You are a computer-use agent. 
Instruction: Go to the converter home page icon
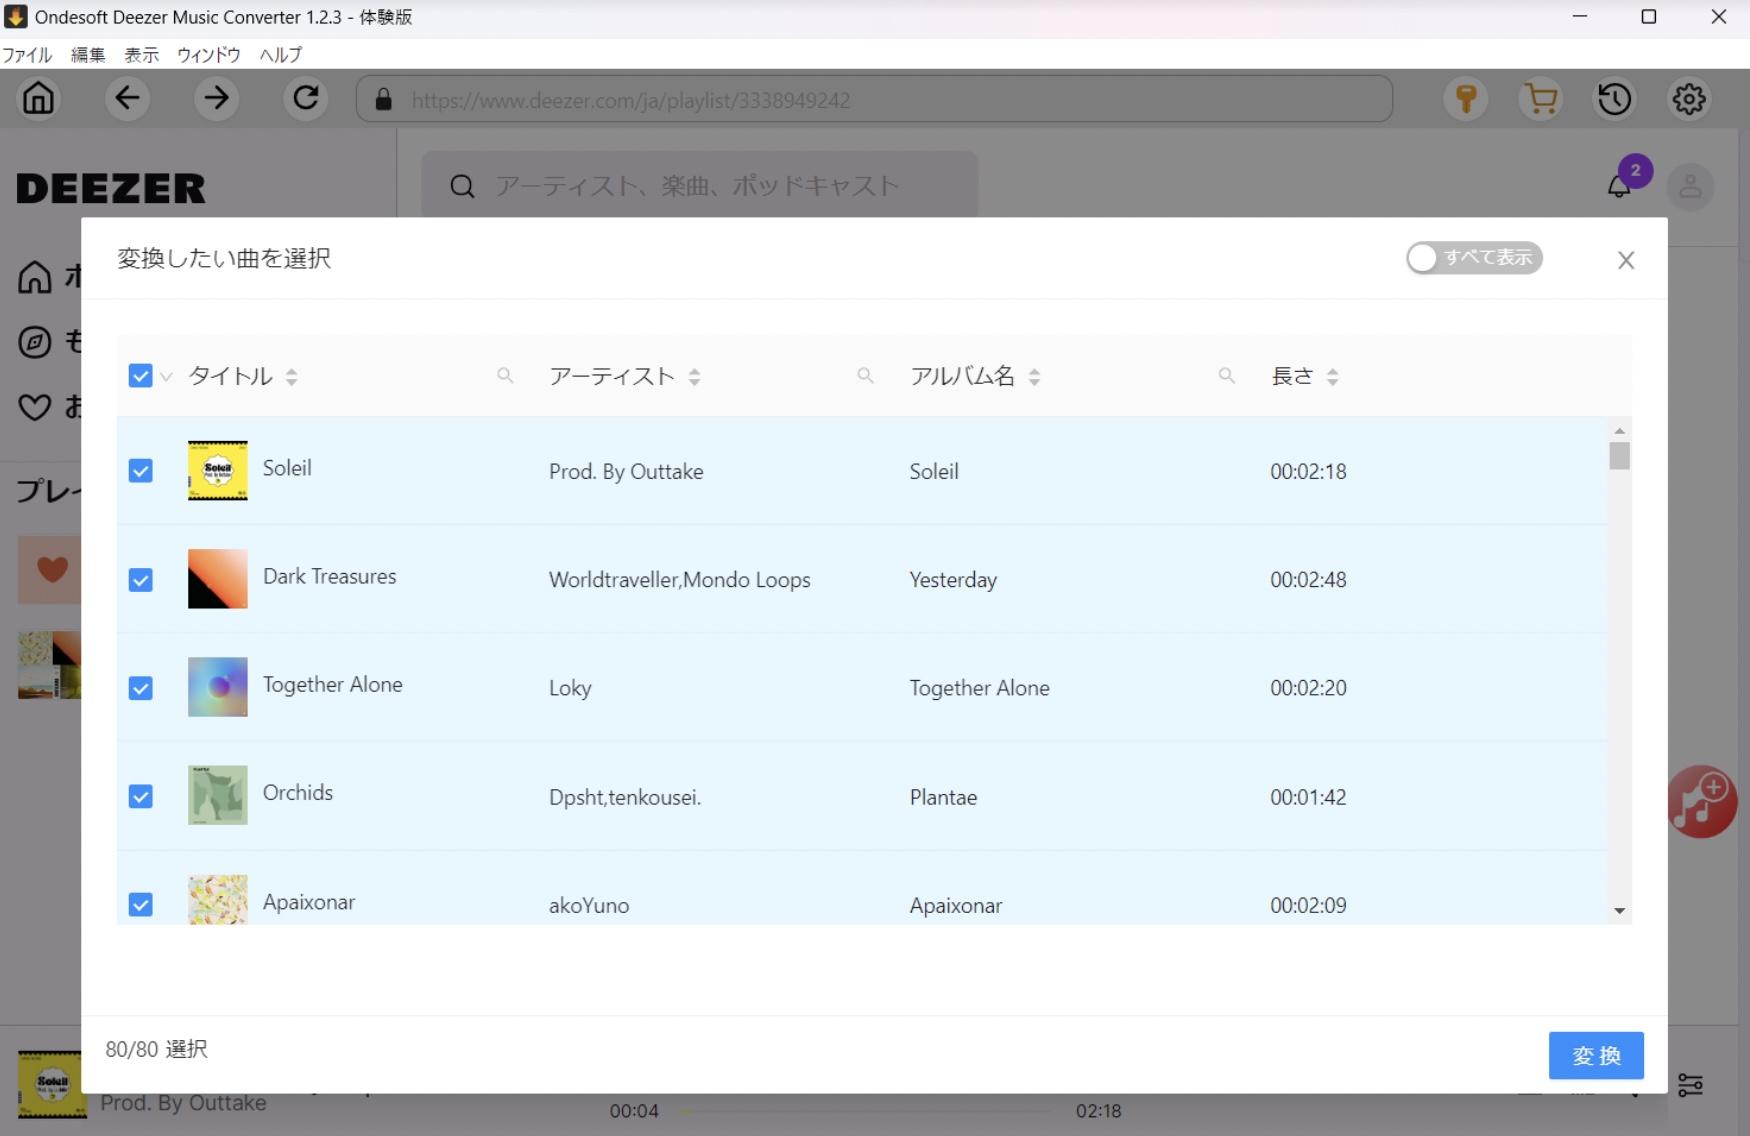(39, 98)
